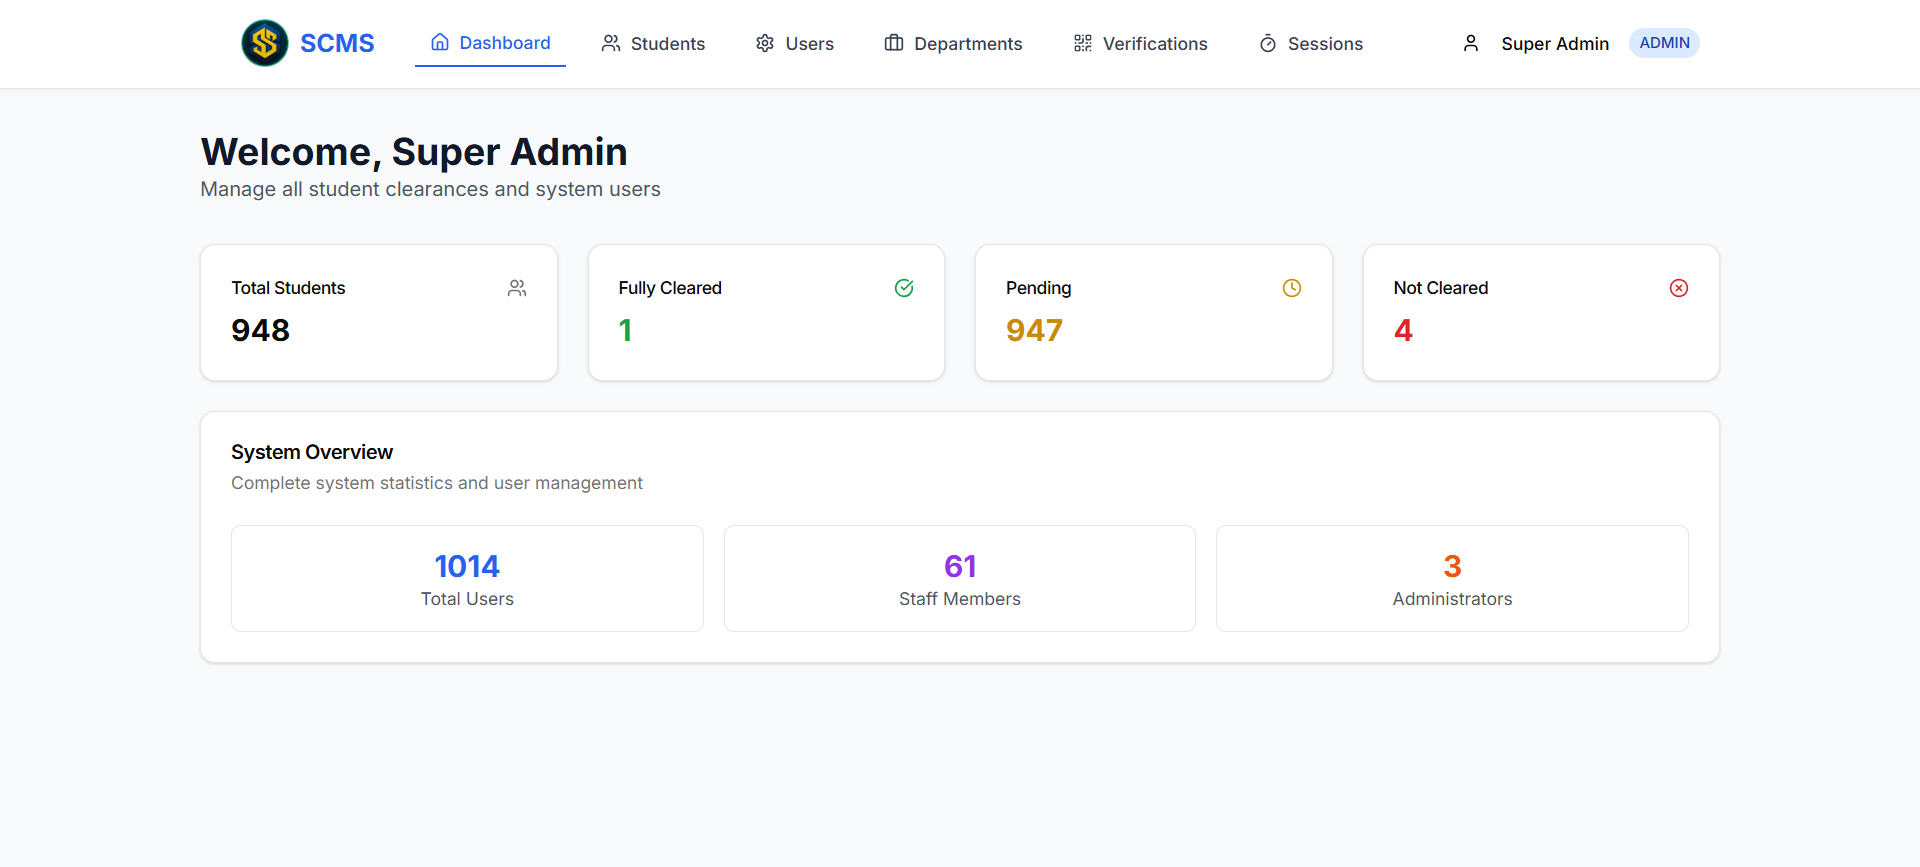Click the QR code icon beside Verifications

coord(1083,43)
